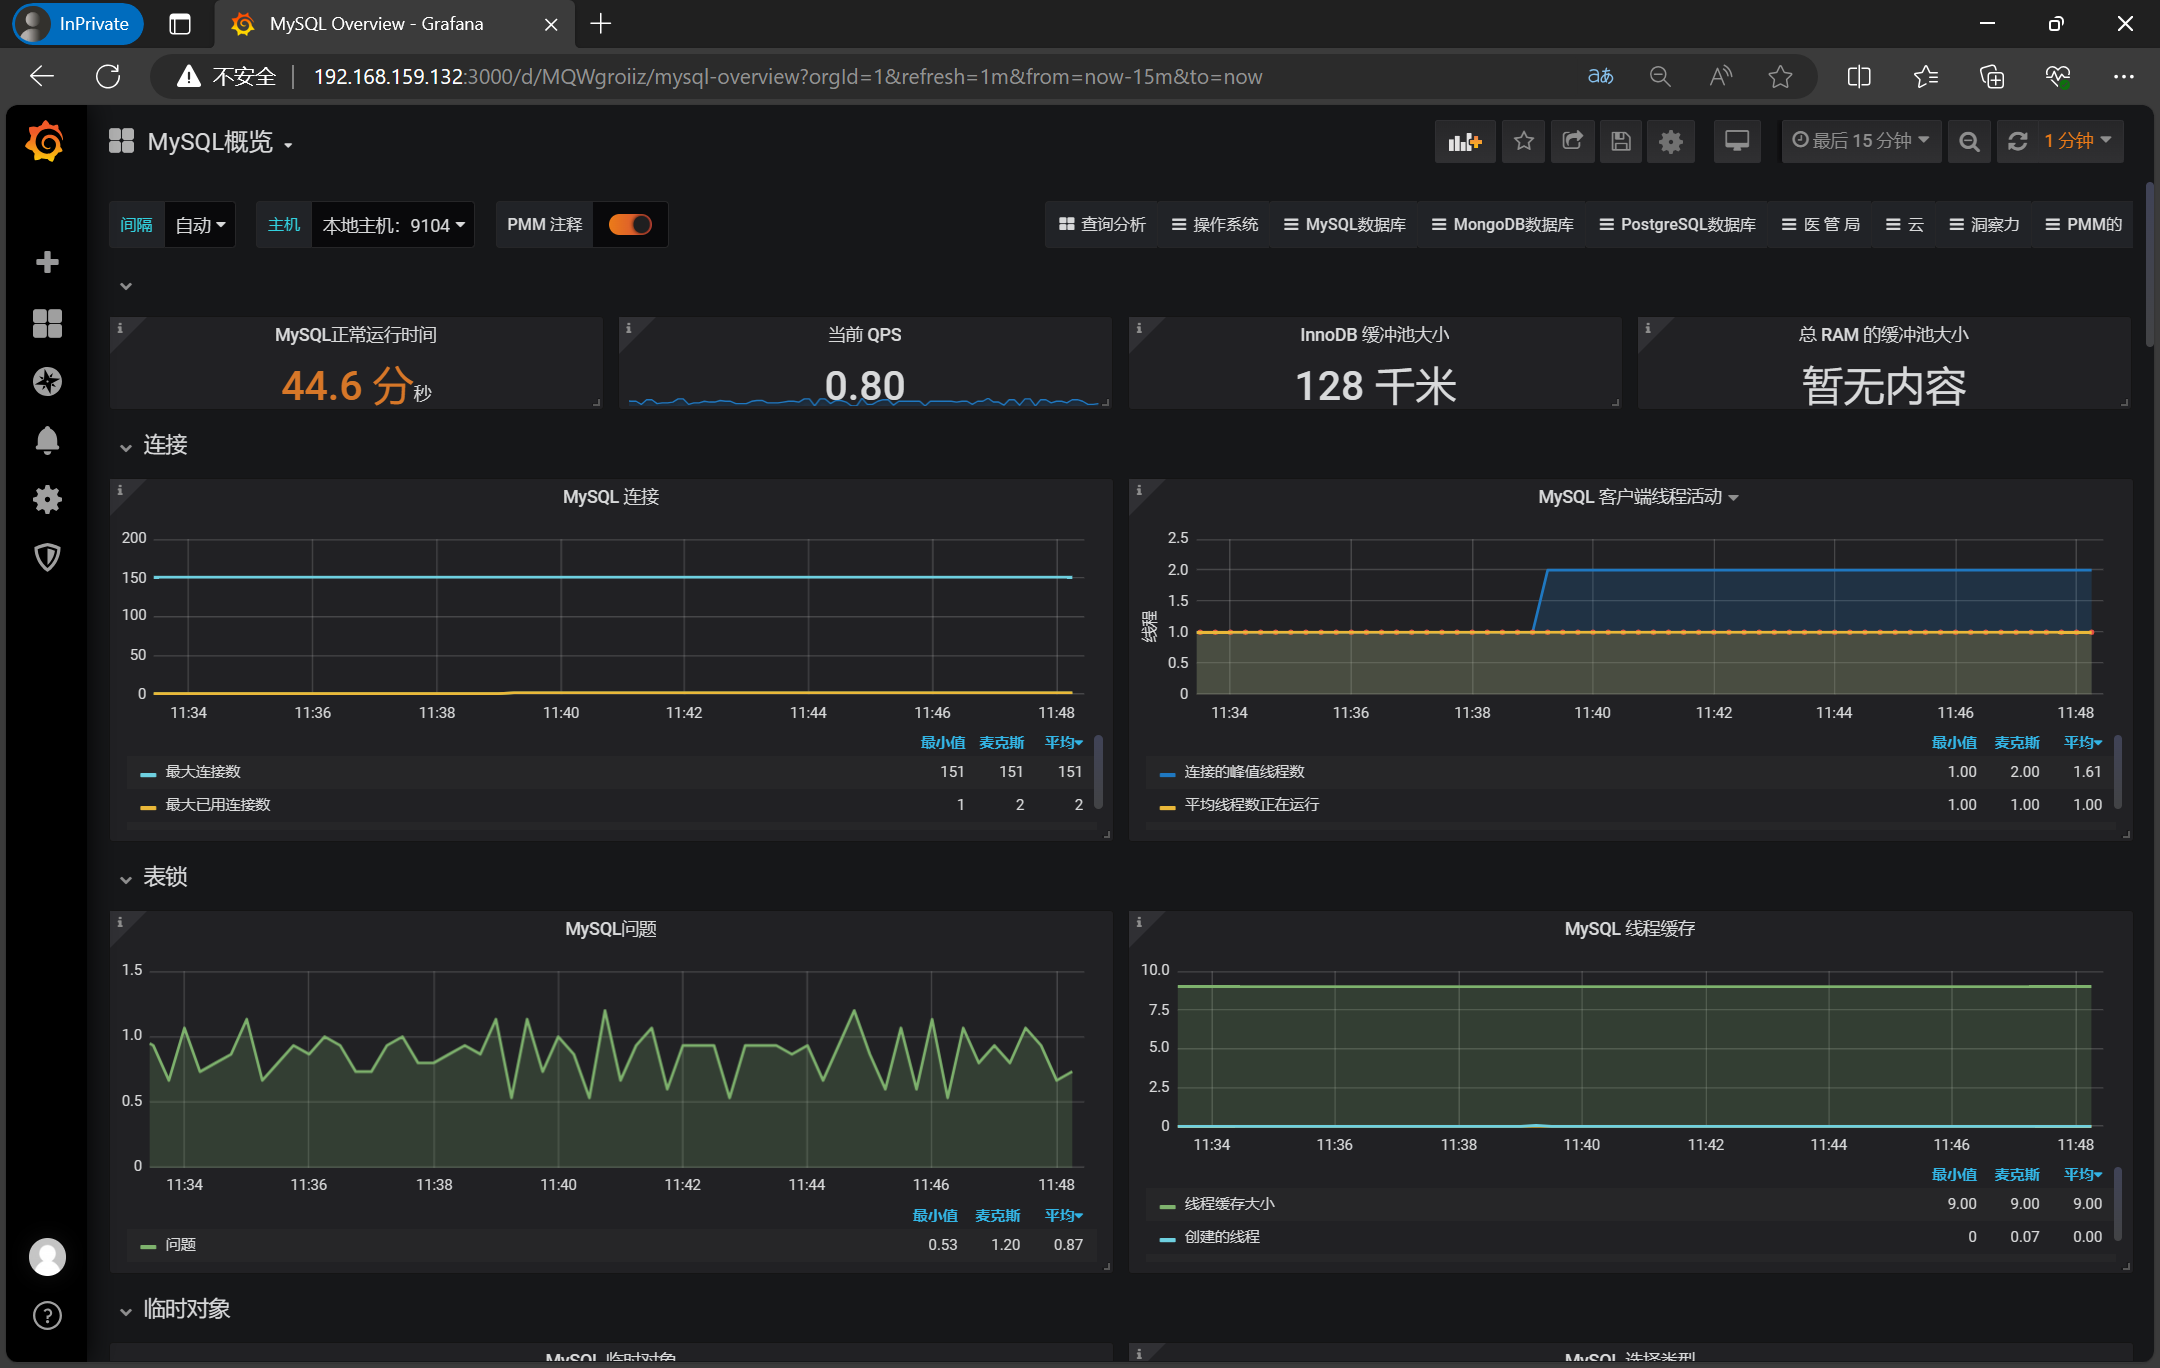Open the 最后 15 分钟 time picker

tap(1861, 141)
